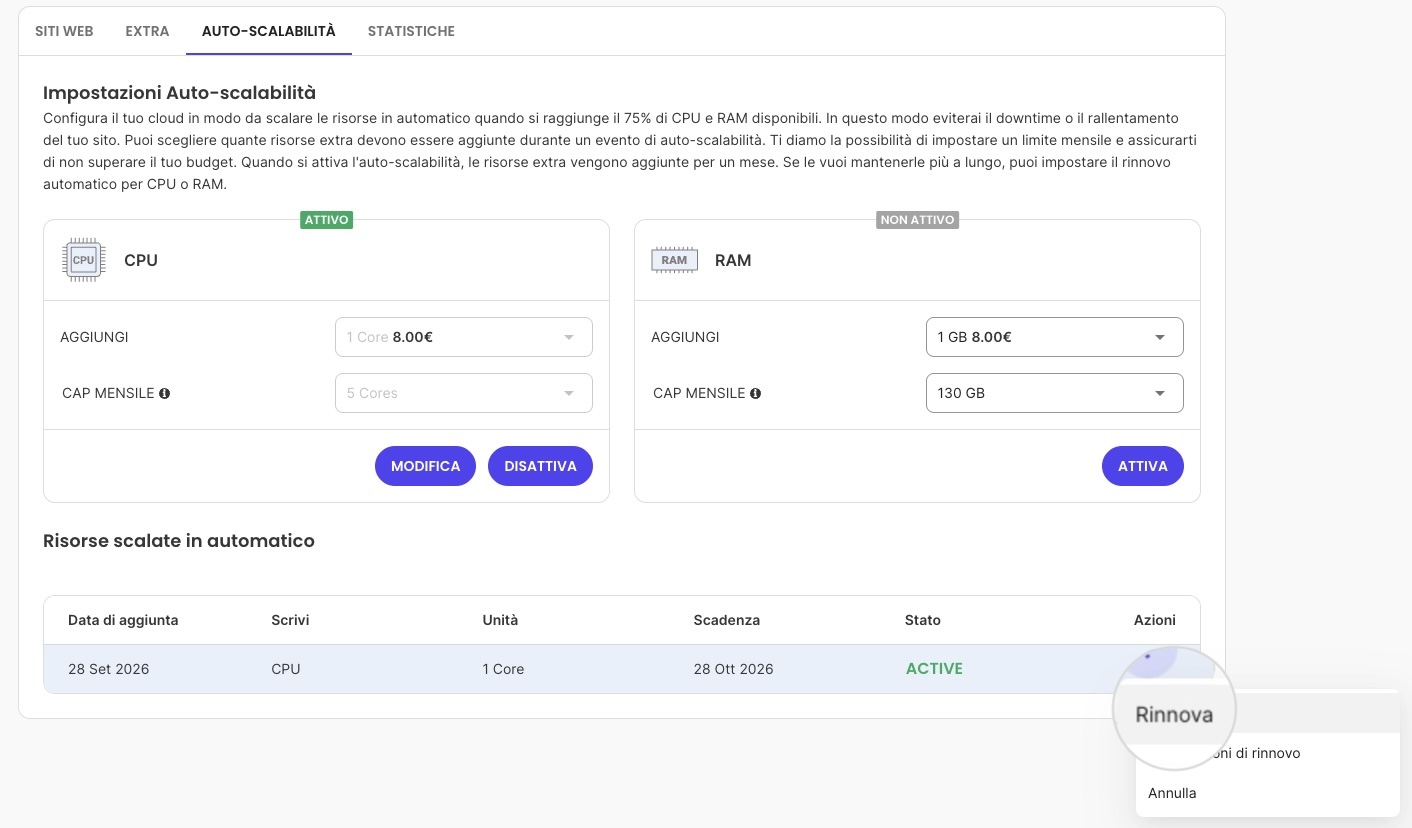Click the AGGIUNGI label in the RAM card
Viewport: 1412px width, 828px height.
pos(685,337)
